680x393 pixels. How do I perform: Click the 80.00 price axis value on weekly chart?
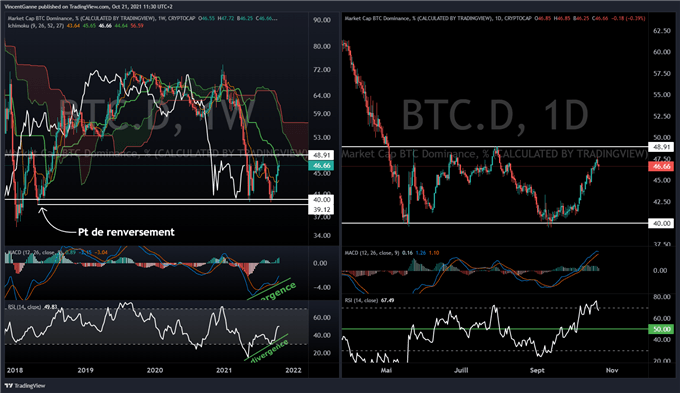(x=322, y=46)
